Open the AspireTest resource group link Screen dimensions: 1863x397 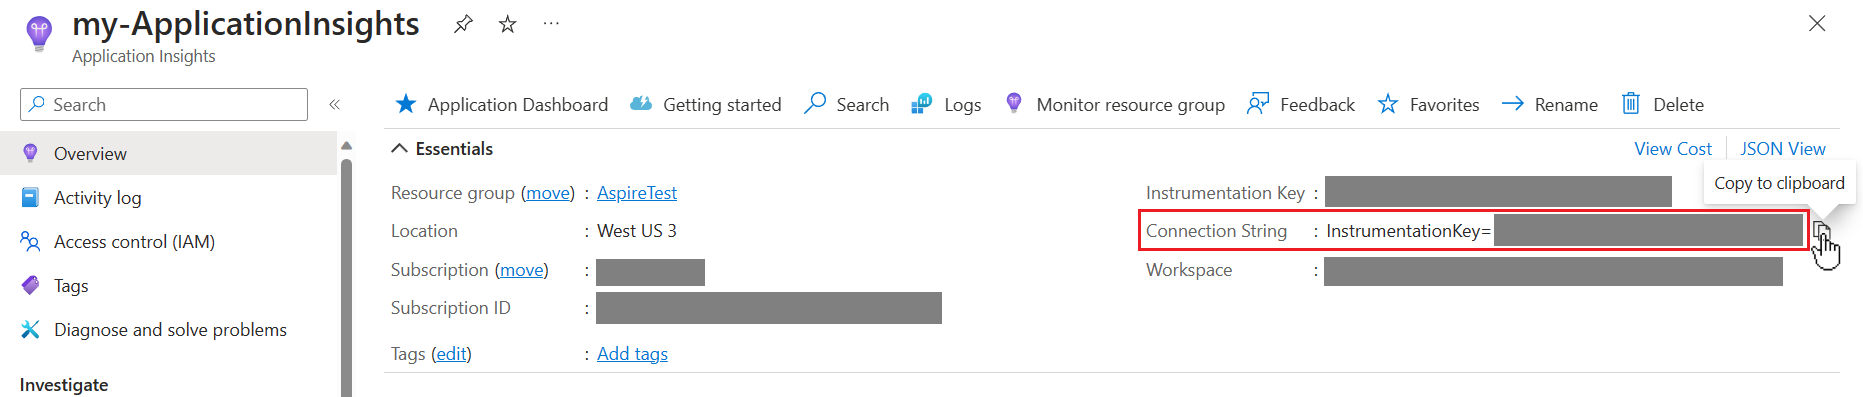637,193
